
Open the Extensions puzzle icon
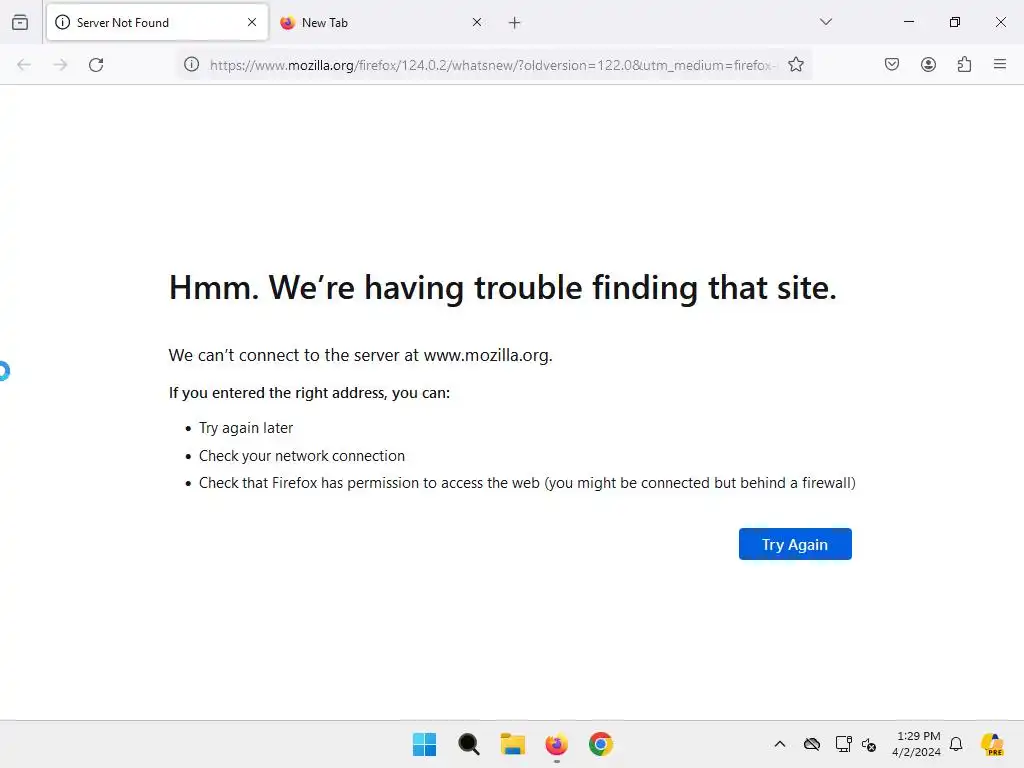point(964,64)
